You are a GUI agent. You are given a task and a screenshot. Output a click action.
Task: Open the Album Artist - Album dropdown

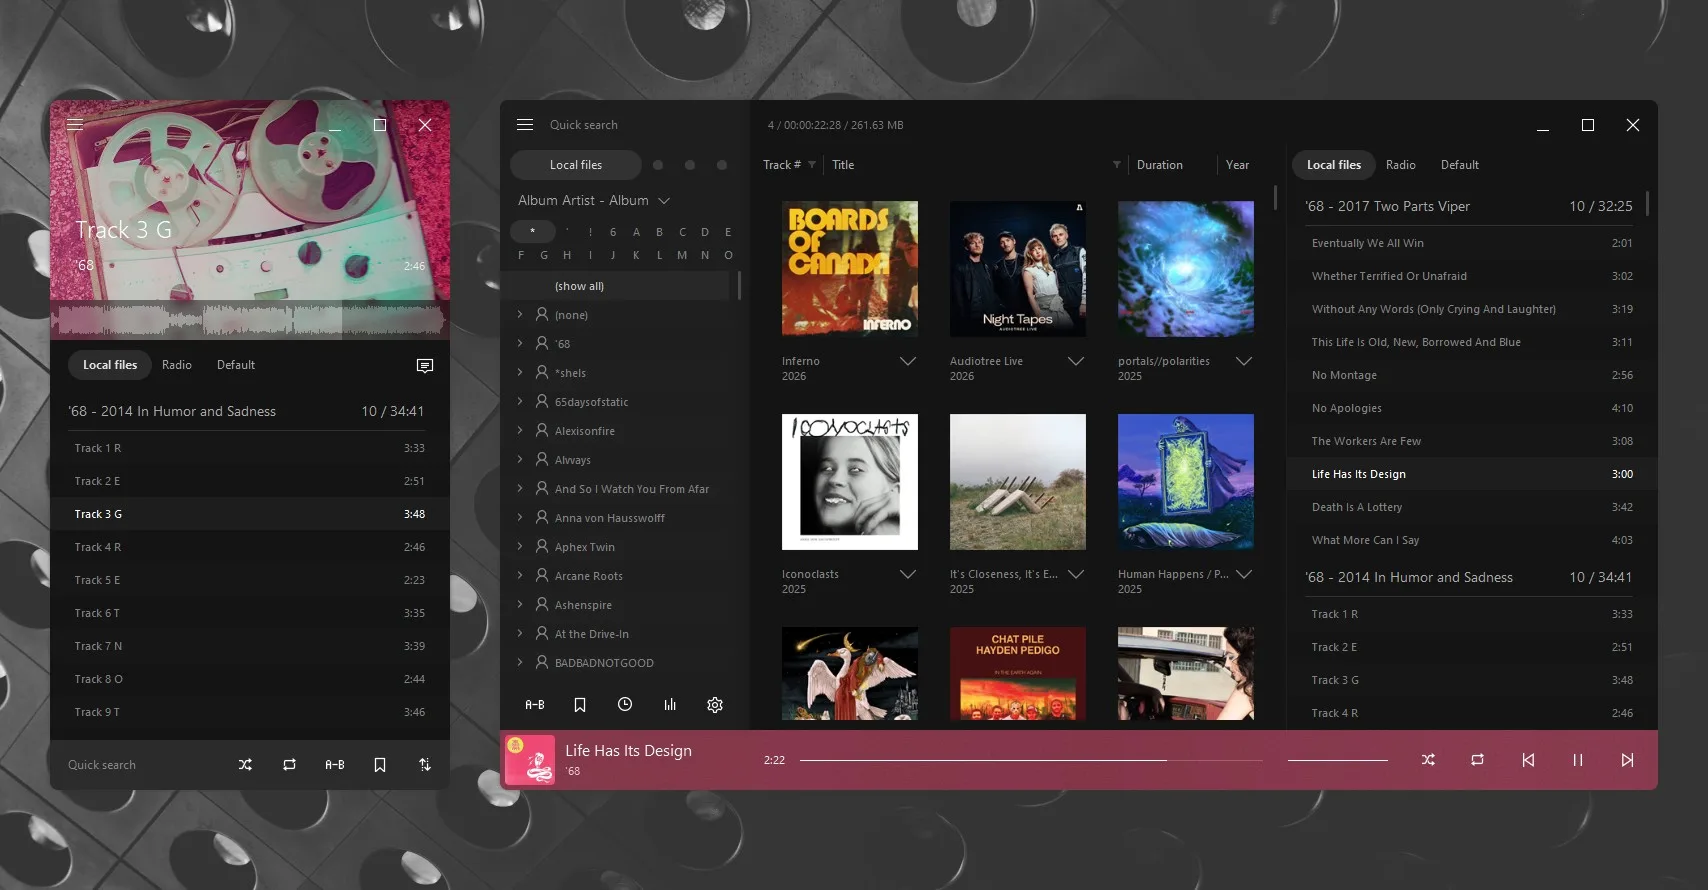[x=594, y=201]
